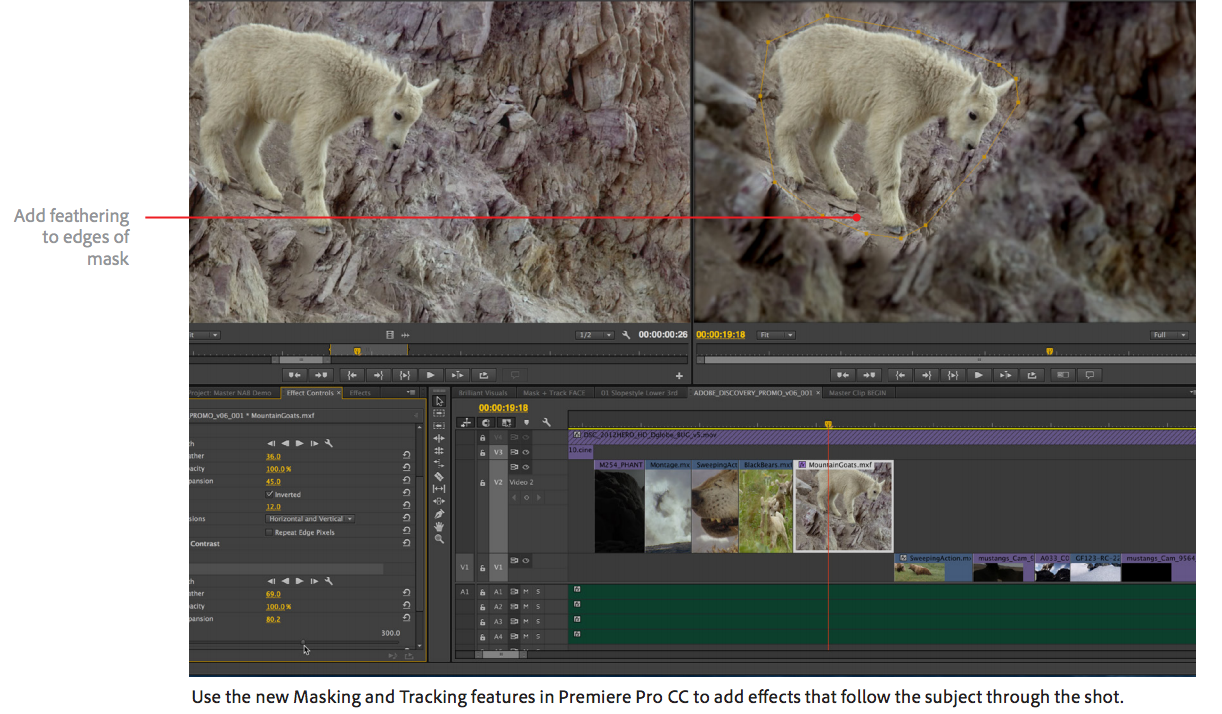
Task: Open Horizontal and Vertical blur dimensions dropdown
Action: pos(310,519)
